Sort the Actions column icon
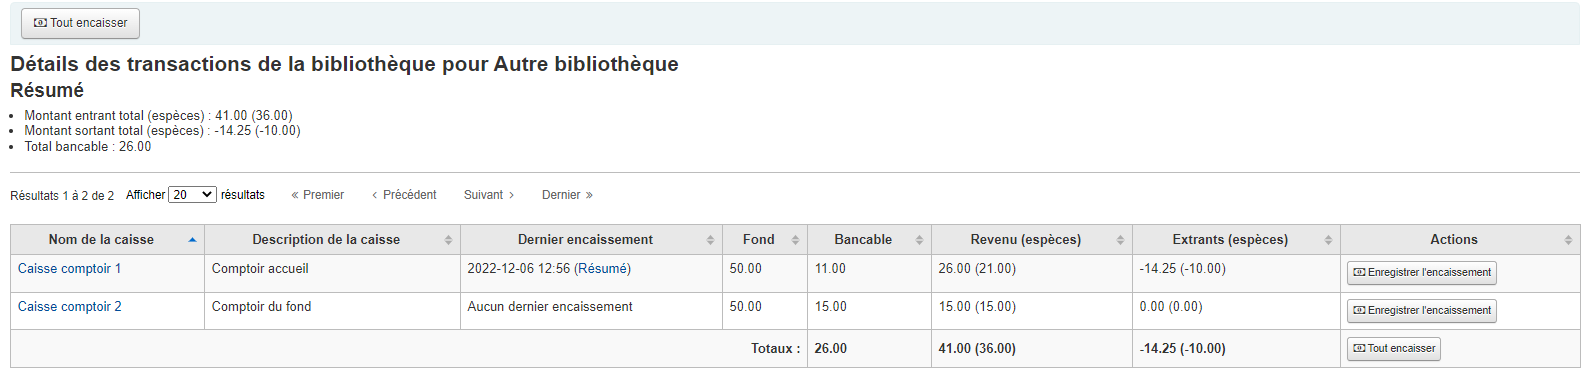The height and width of the screenshot is (378, 1587). click(1568, 240)
